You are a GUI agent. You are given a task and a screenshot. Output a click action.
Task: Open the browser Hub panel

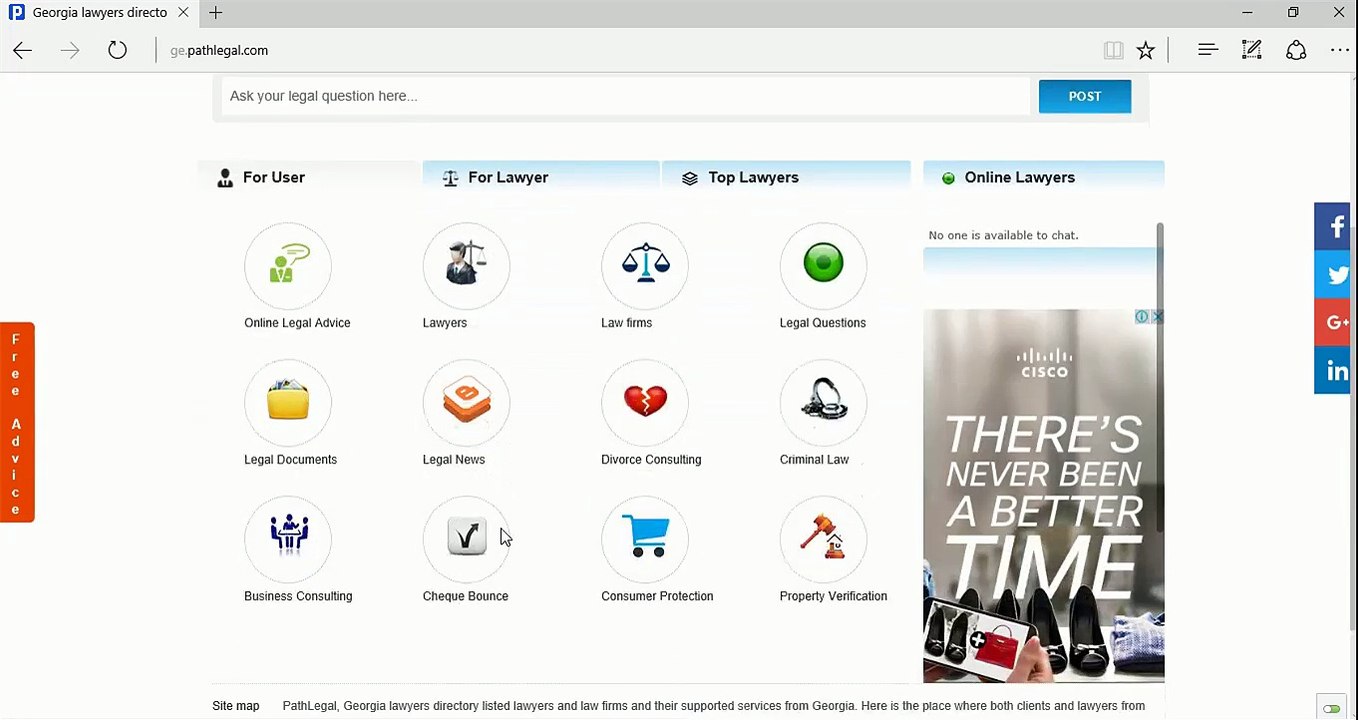pyautogui.click(x=1208, y=50)
